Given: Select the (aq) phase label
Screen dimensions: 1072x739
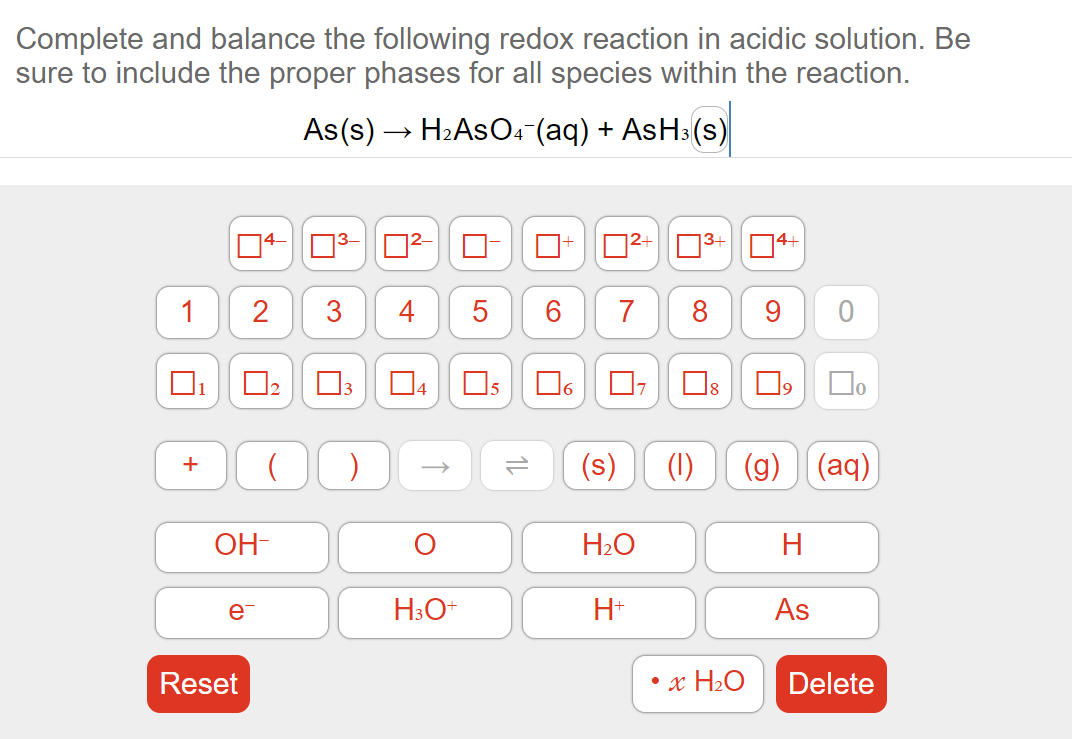Looking at the screenshot, I should click(x=842, y=464).
